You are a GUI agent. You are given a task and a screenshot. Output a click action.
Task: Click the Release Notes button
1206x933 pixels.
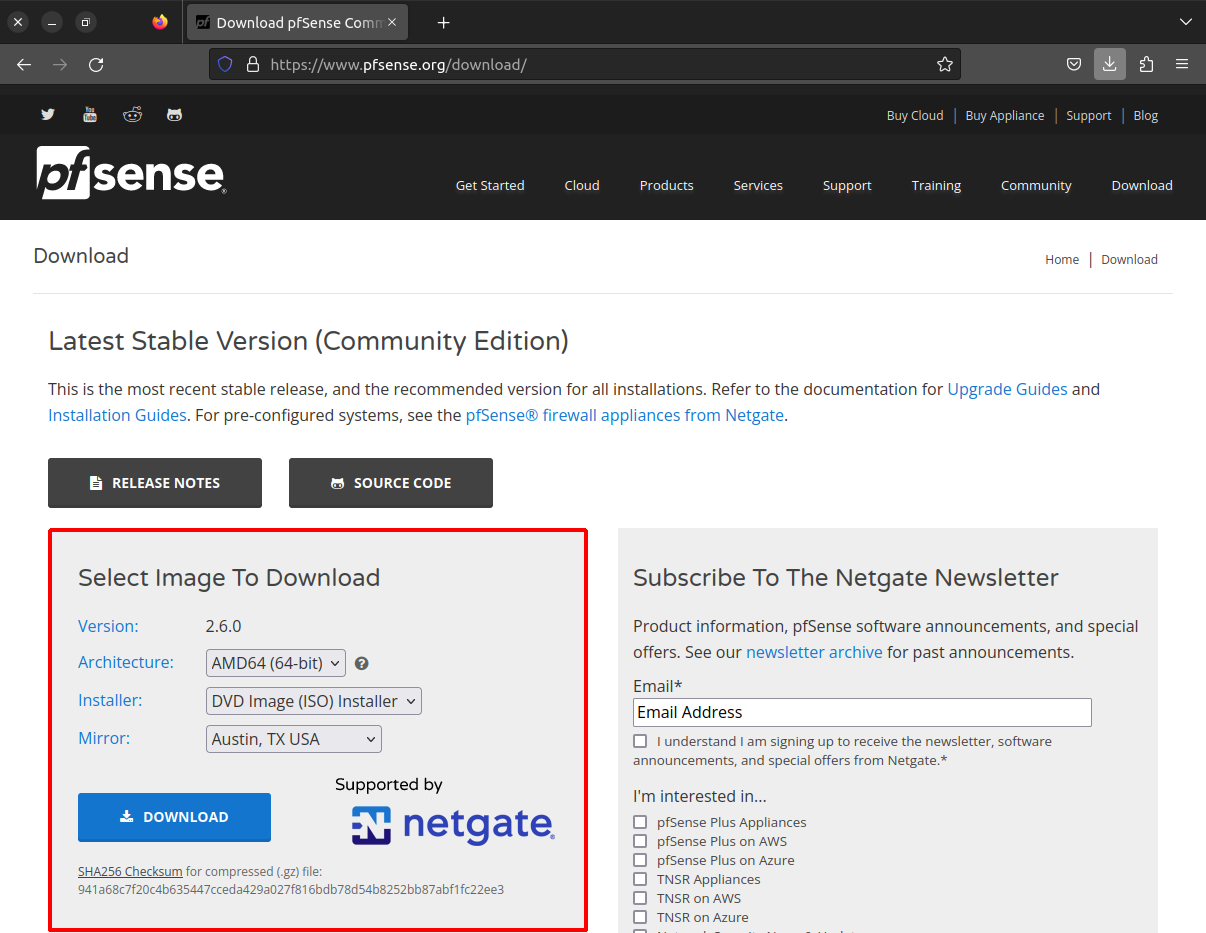click(x=155, y=483)
